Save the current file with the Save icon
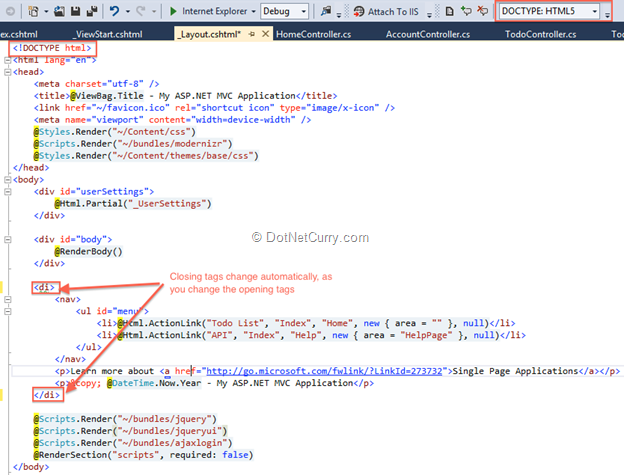 tap(75, 11)
